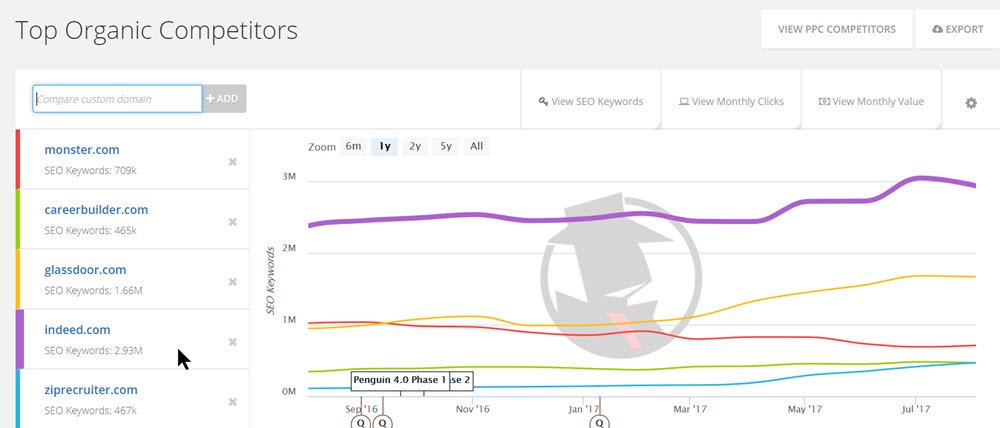Screen dimensions: 1000x428
Task: Set chart zoom to All
Action: point(476,146)
